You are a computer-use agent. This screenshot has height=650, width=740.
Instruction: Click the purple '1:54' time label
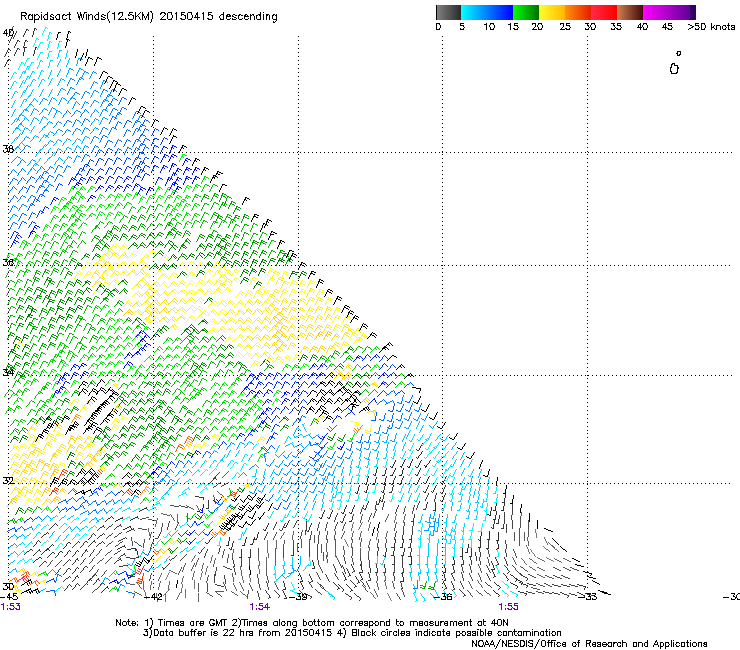tap(260, 607)
